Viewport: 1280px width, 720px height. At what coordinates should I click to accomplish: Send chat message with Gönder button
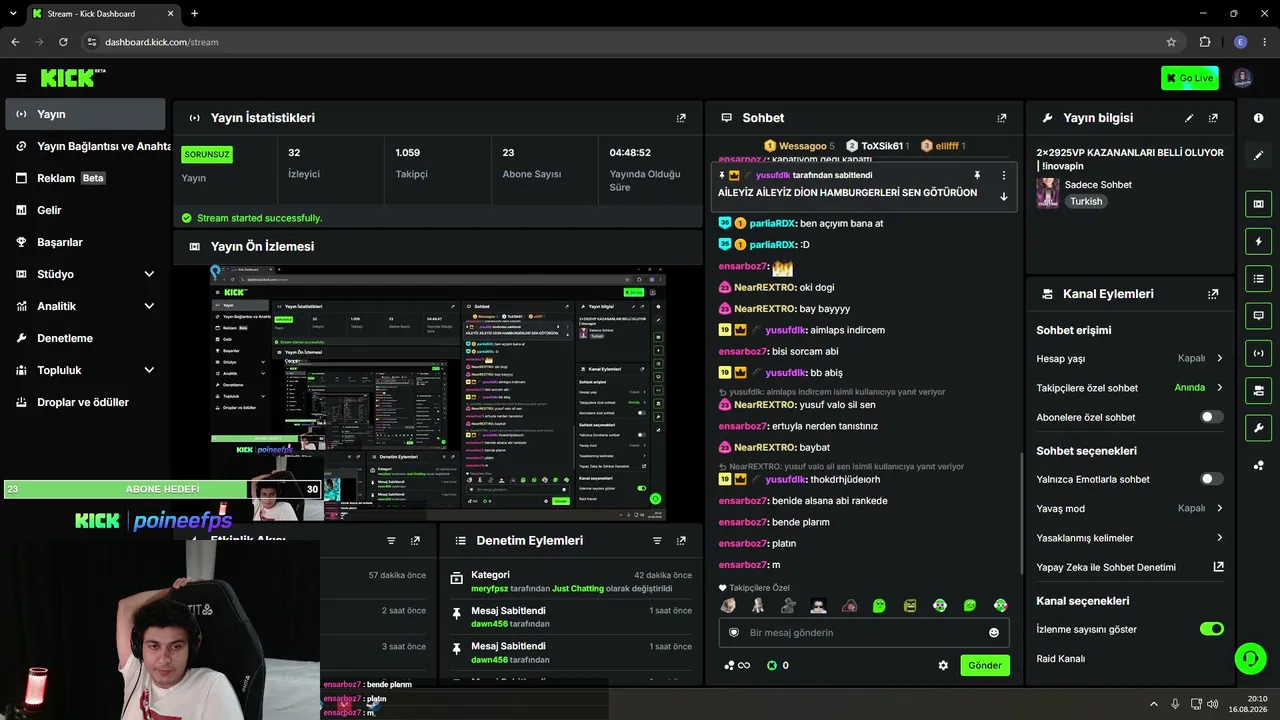click(985, 665)
